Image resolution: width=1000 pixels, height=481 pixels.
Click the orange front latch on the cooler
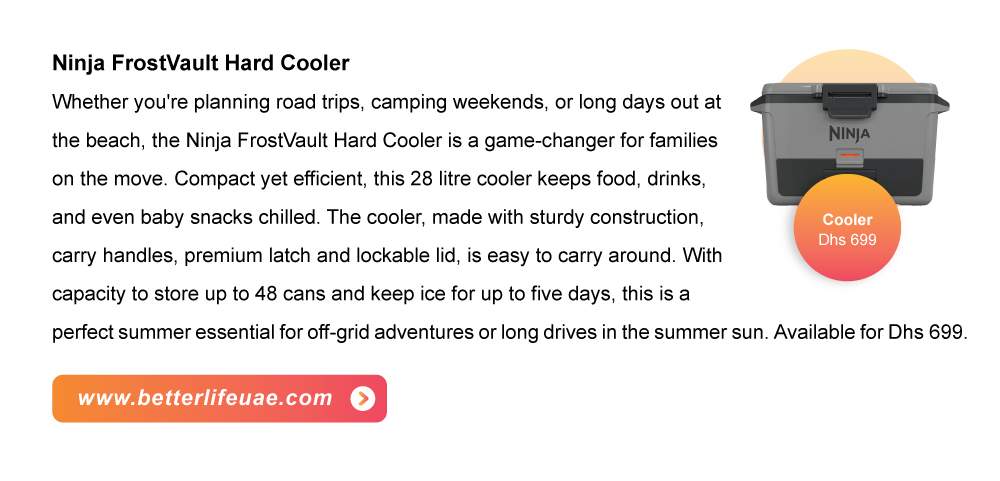[x=849, y=155]
